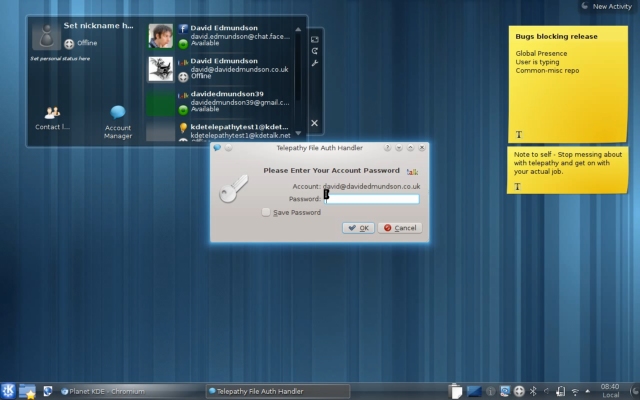Click the green Available icon for davidedmundson39
The image size is (640, 400).
(x=183, y=109)
